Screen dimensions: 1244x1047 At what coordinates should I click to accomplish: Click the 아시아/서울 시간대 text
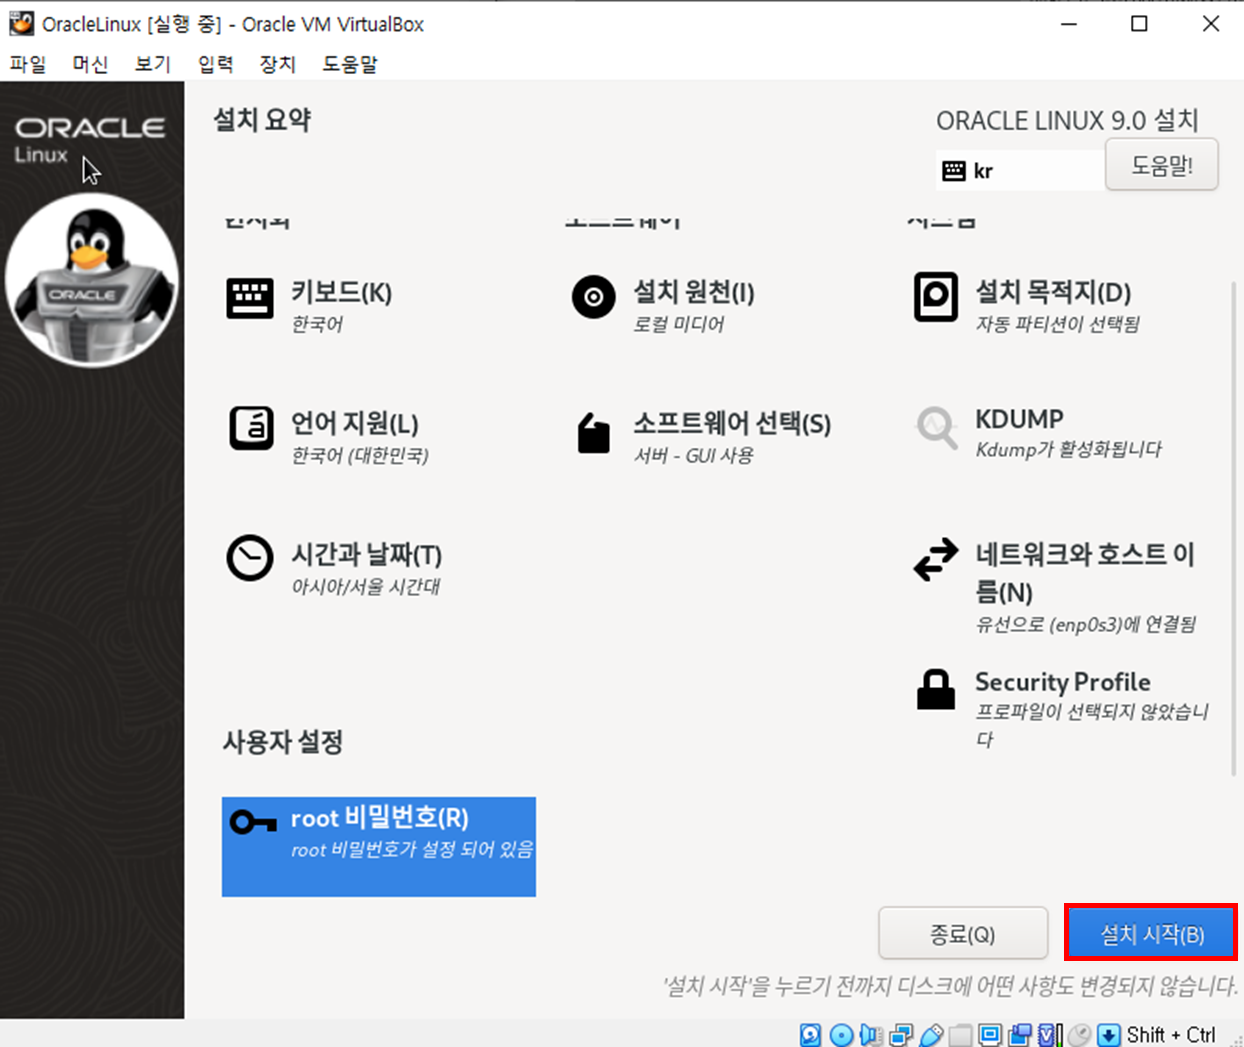pyautogui.click(x=365, y=586)
